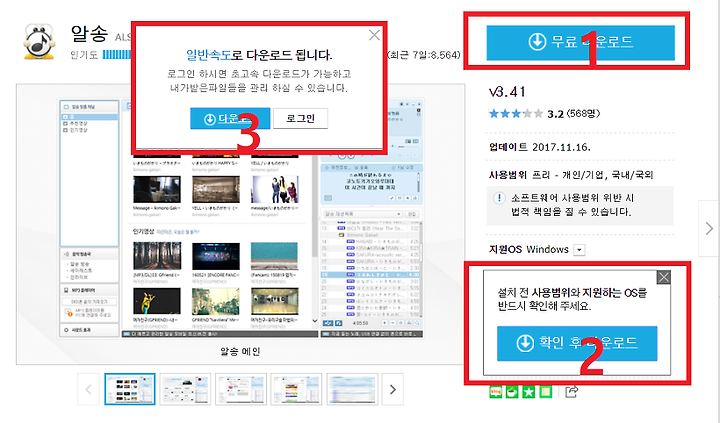This screenshot has width=720, height=423.
Task: Show next thumbnails with right arrow
Action: tap(393, 389)
